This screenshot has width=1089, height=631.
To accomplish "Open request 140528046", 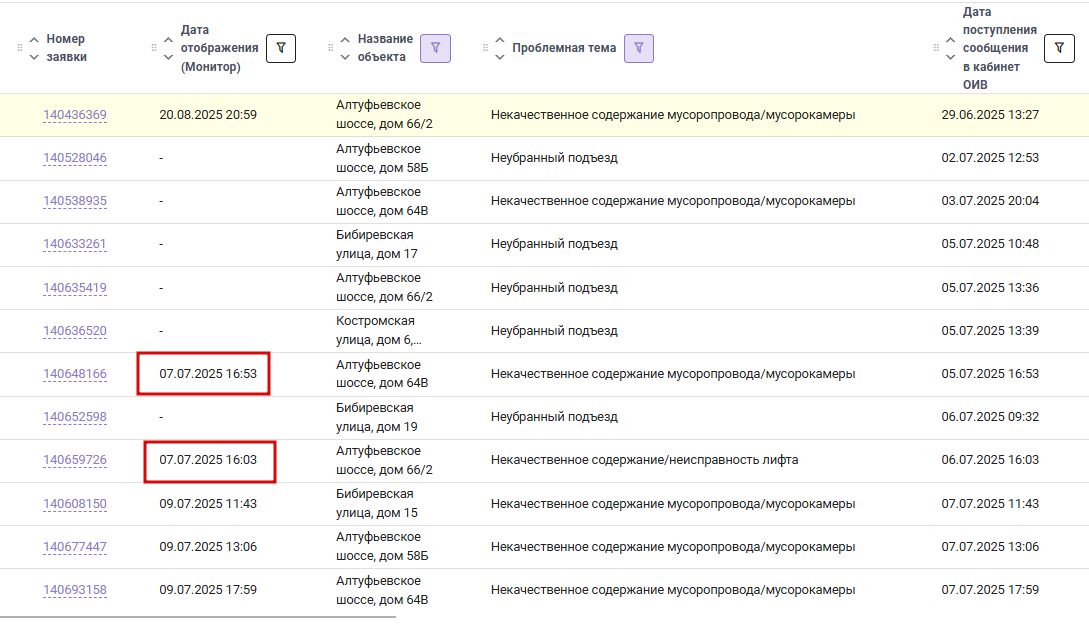I will click(x=75, y=158).
